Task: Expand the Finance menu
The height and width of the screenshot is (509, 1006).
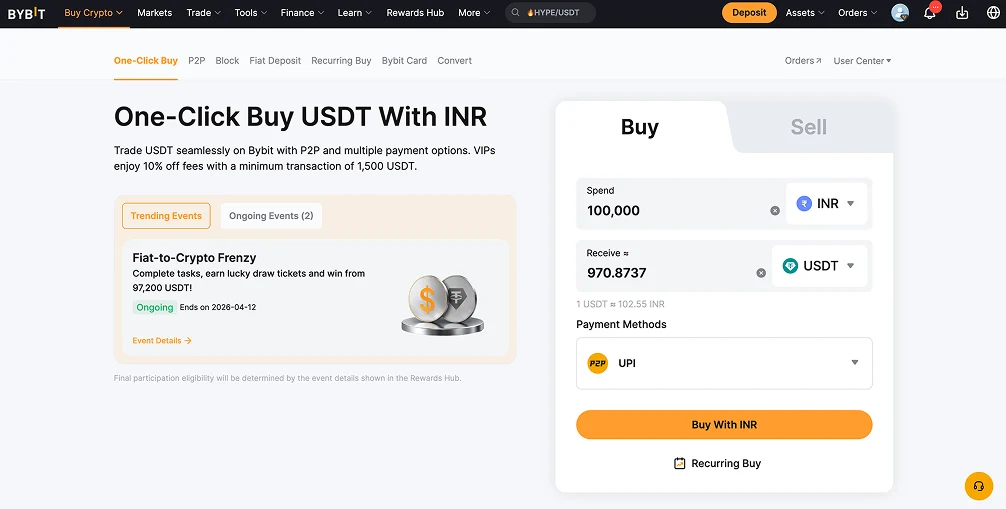Action: coord(302,13)
